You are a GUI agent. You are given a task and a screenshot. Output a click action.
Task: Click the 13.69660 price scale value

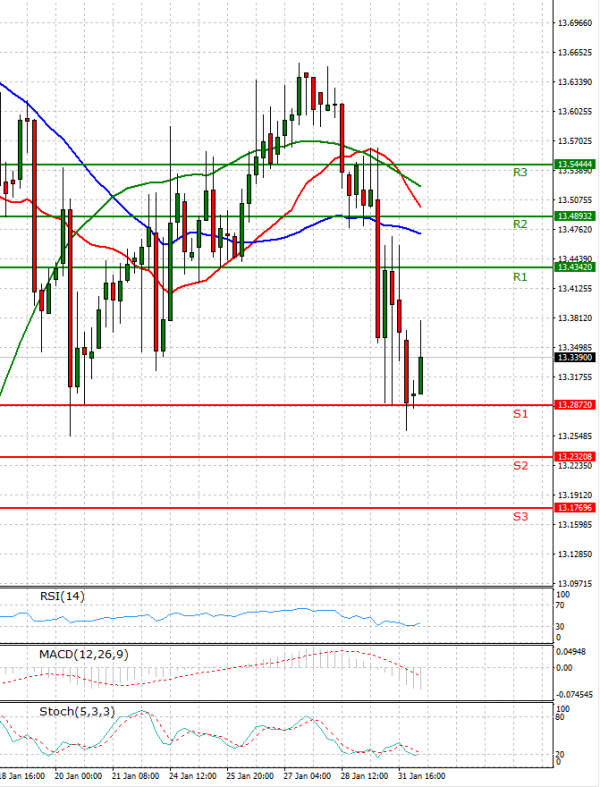coord(575,23)
